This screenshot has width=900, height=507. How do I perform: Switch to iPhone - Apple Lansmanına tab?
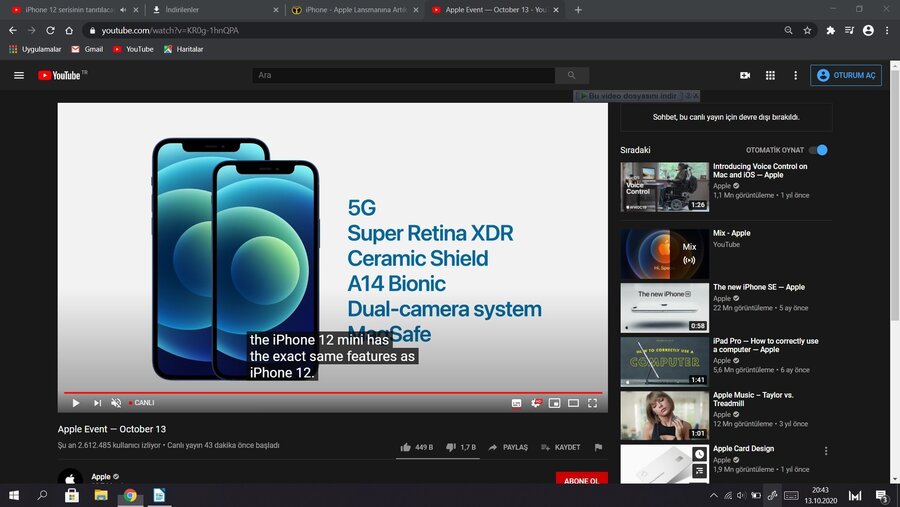[x=354, y=10]
